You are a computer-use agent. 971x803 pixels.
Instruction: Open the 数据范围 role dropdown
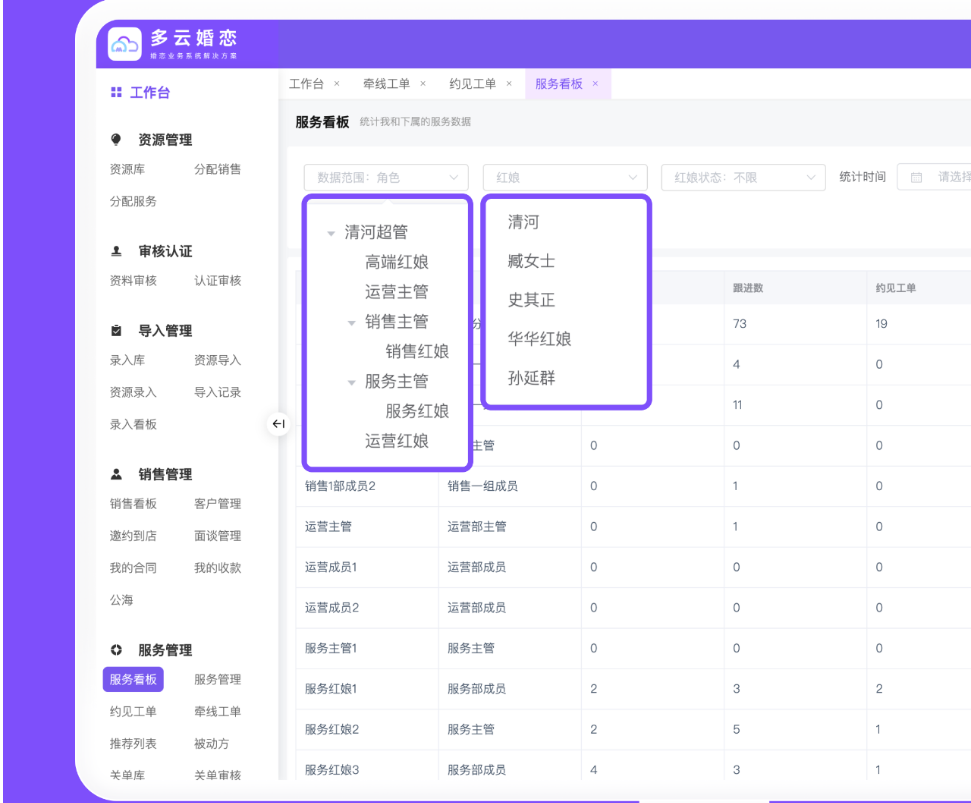[x=386, y=178]
